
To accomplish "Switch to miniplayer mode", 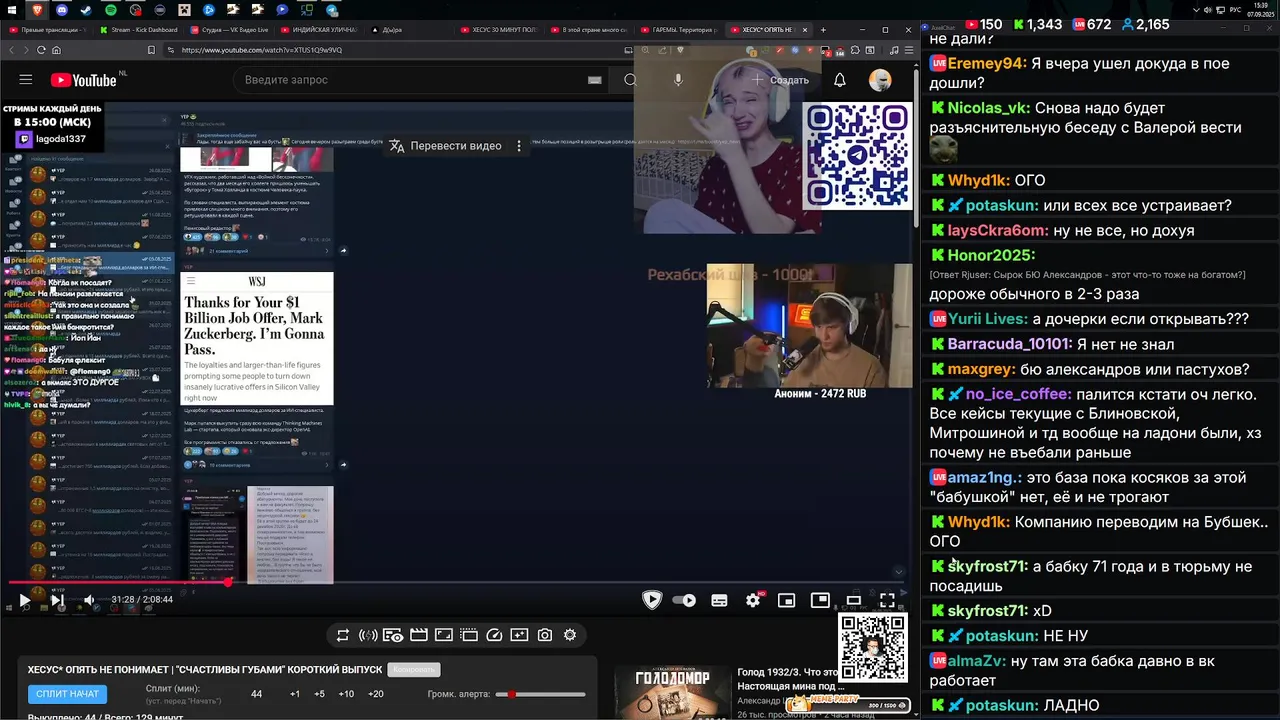I will 787,600.
